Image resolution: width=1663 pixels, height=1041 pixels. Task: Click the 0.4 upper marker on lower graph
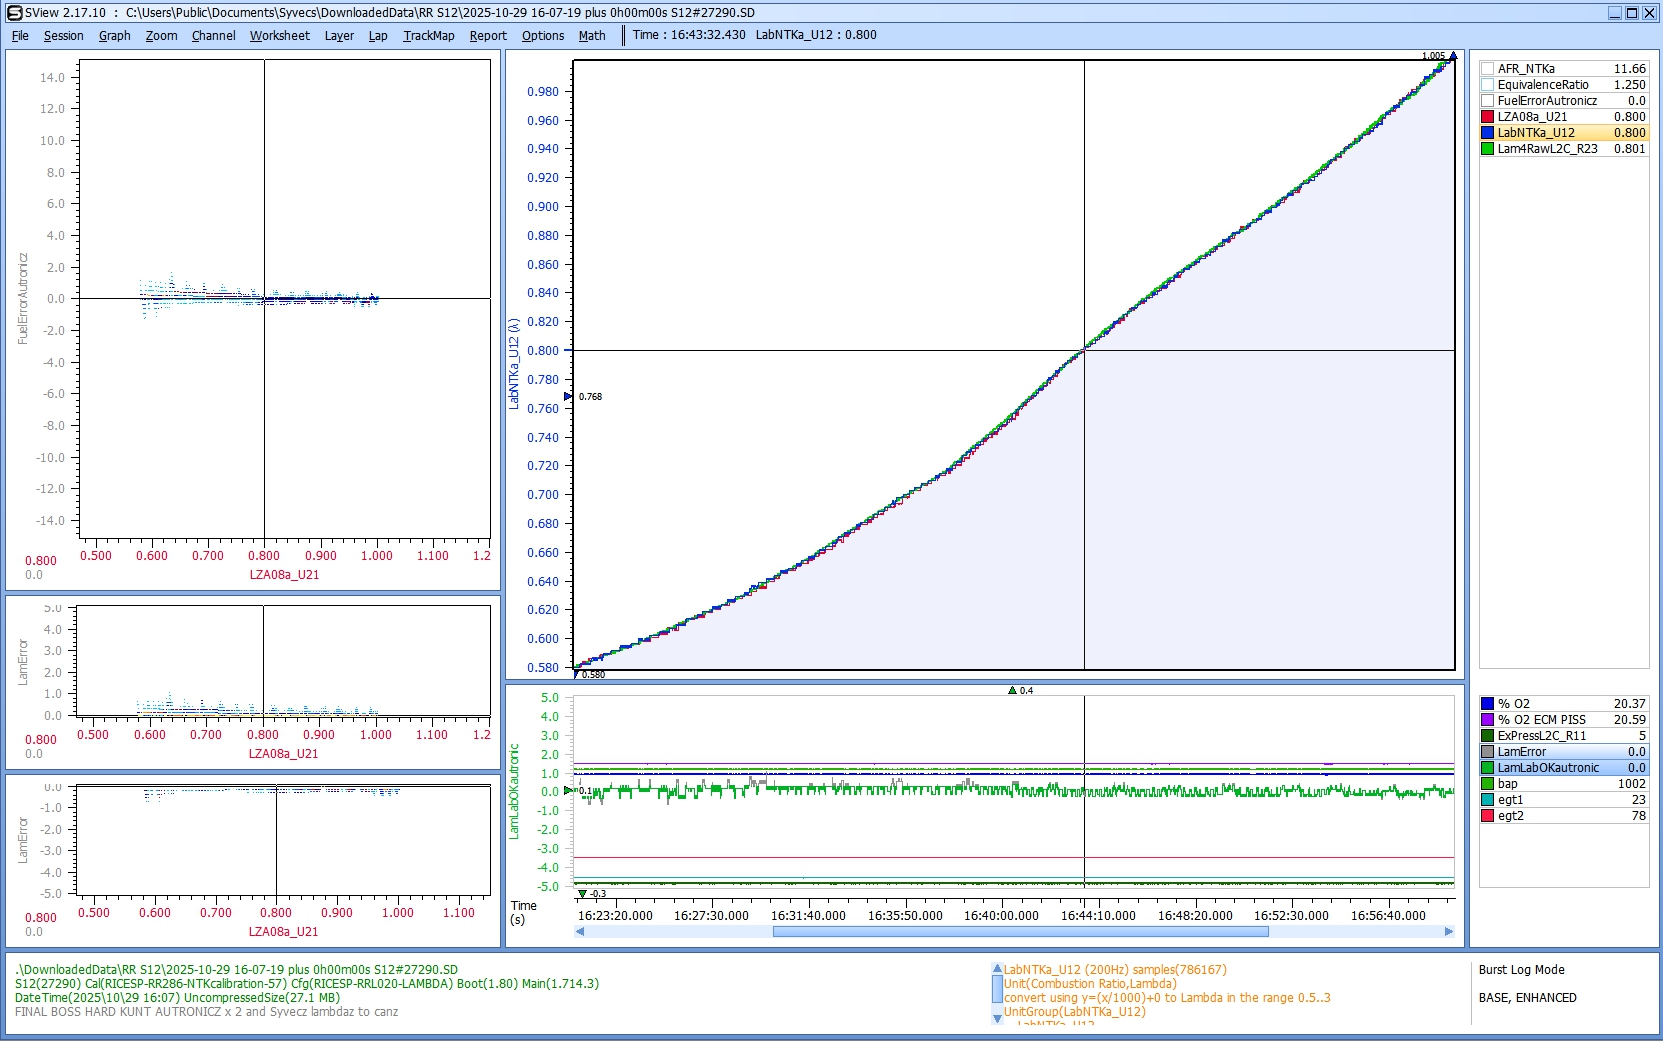1012,690
